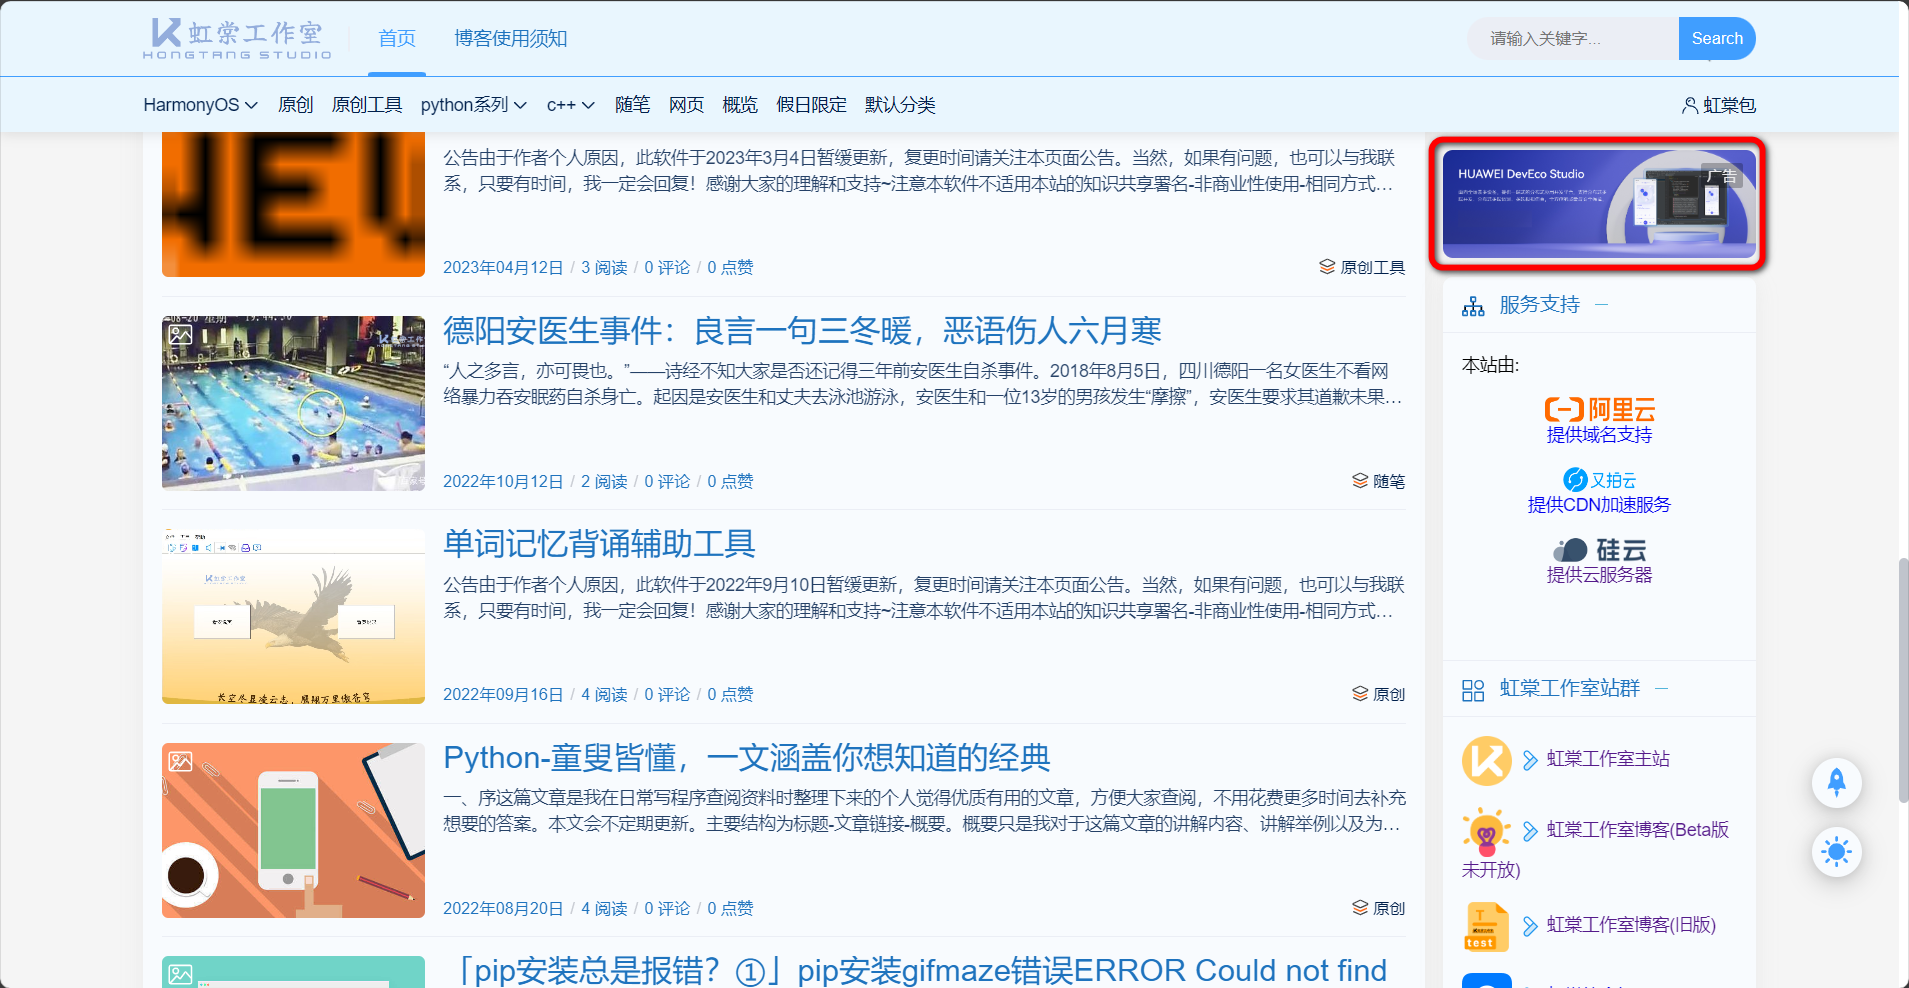Collapse the 虹棠工作室站群 panel

point(1662,689)
